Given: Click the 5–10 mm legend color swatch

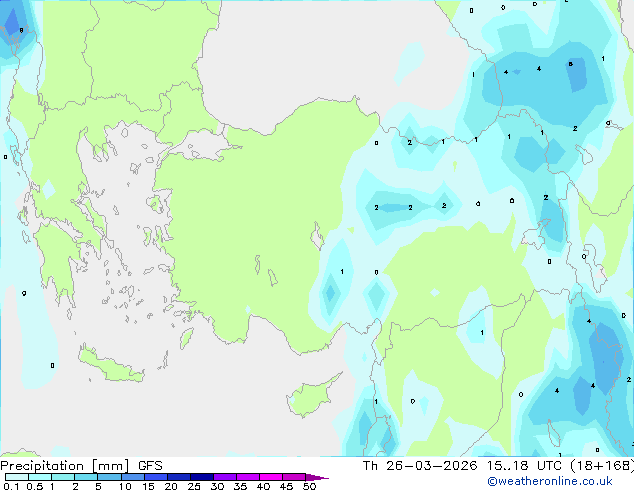Looking at the screenshot, I should click(109, 477).
